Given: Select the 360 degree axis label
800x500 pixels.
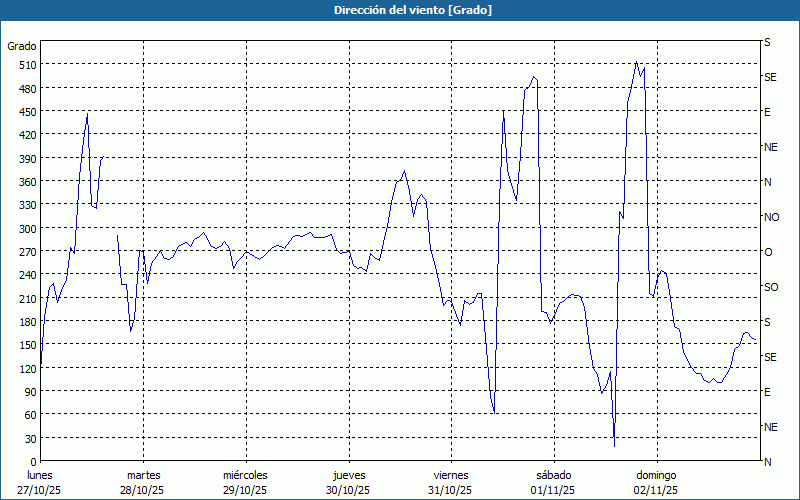Looking at the screenshot, I should pyautogui.click(x=26, y=182).
